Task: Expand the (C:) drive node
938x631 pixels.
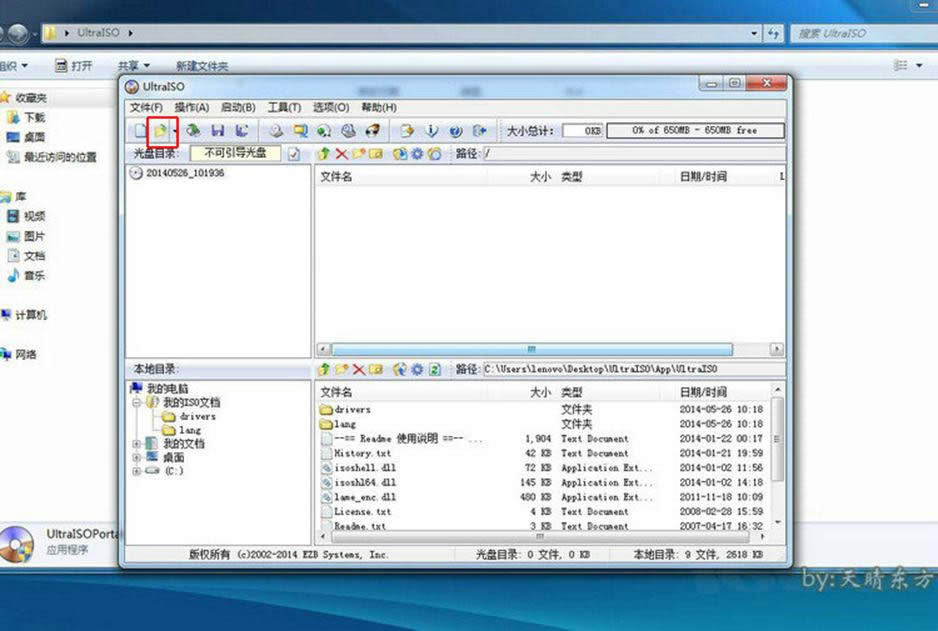Action: [137, 471]
